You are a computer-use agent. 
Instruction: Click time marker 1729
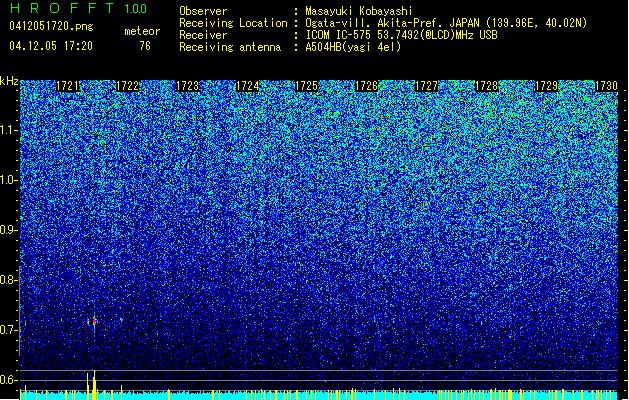tap(546, 86)
